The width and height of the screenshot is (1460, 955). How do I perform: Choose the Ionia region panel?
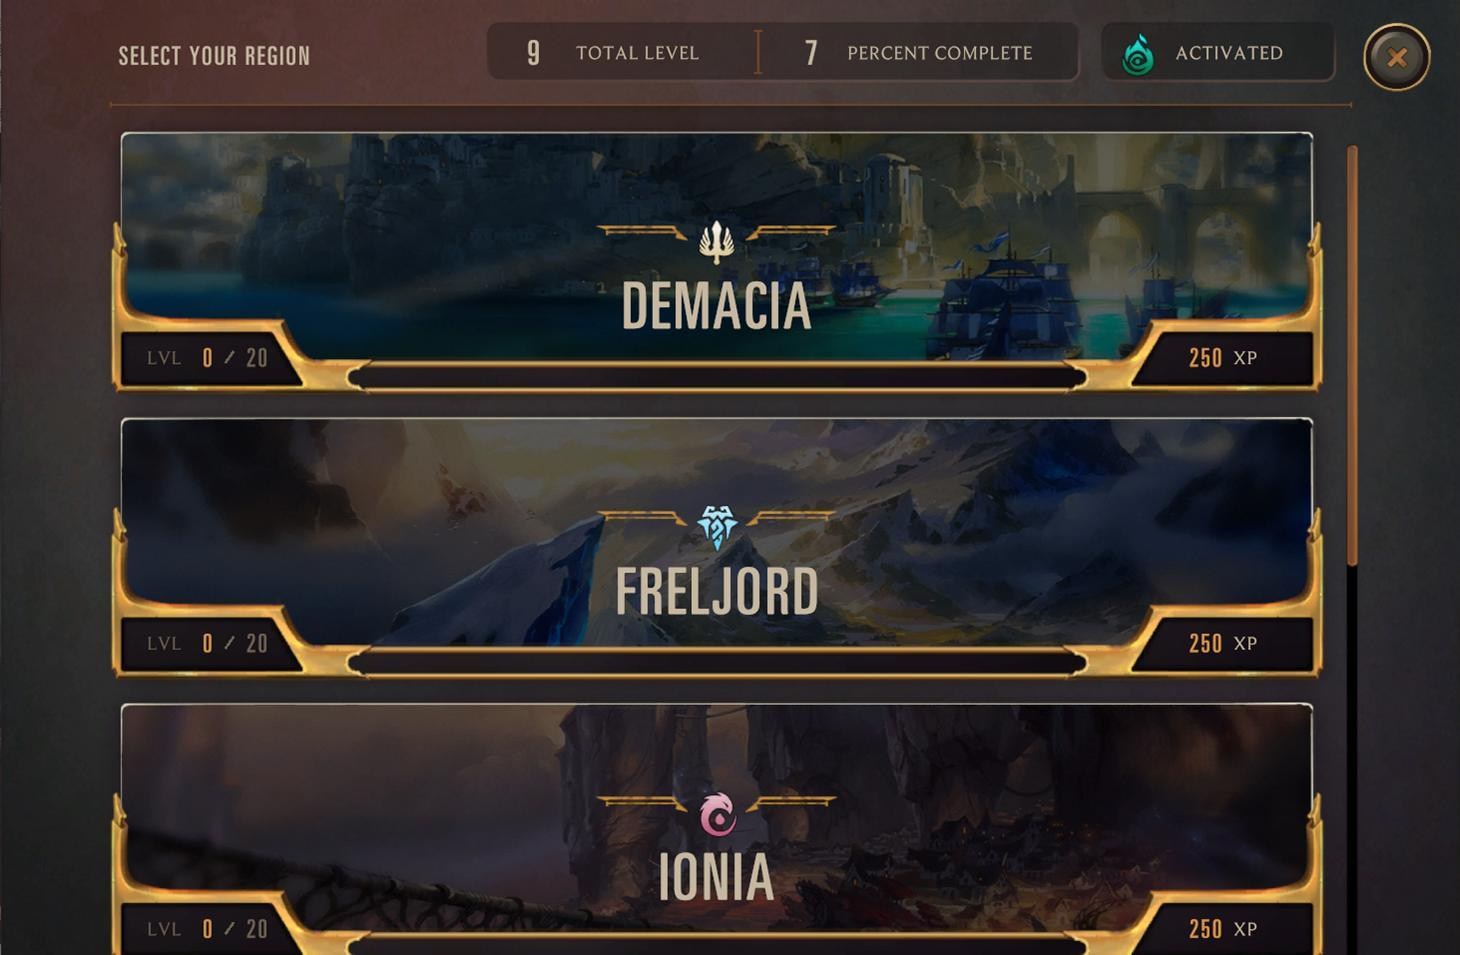pyautogui.click(x=716, y=829)
